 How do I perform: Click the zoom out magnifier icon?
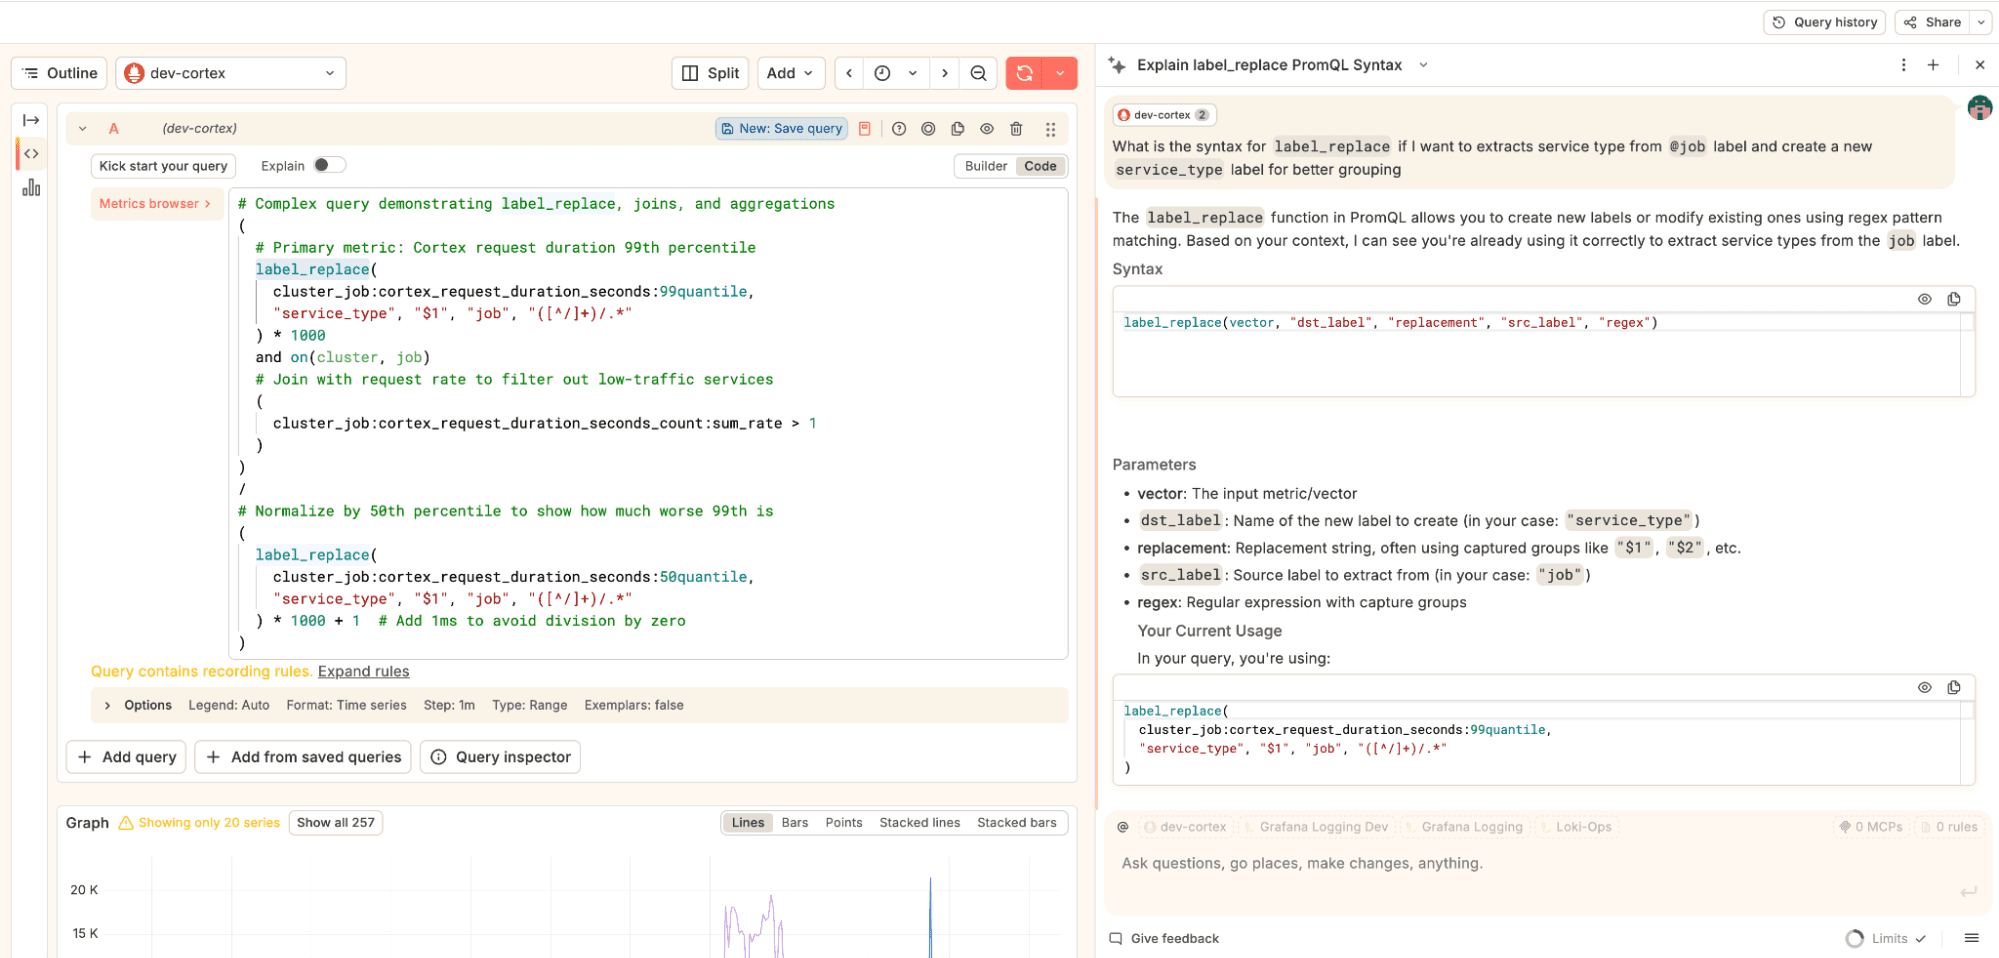coord(978,72)
